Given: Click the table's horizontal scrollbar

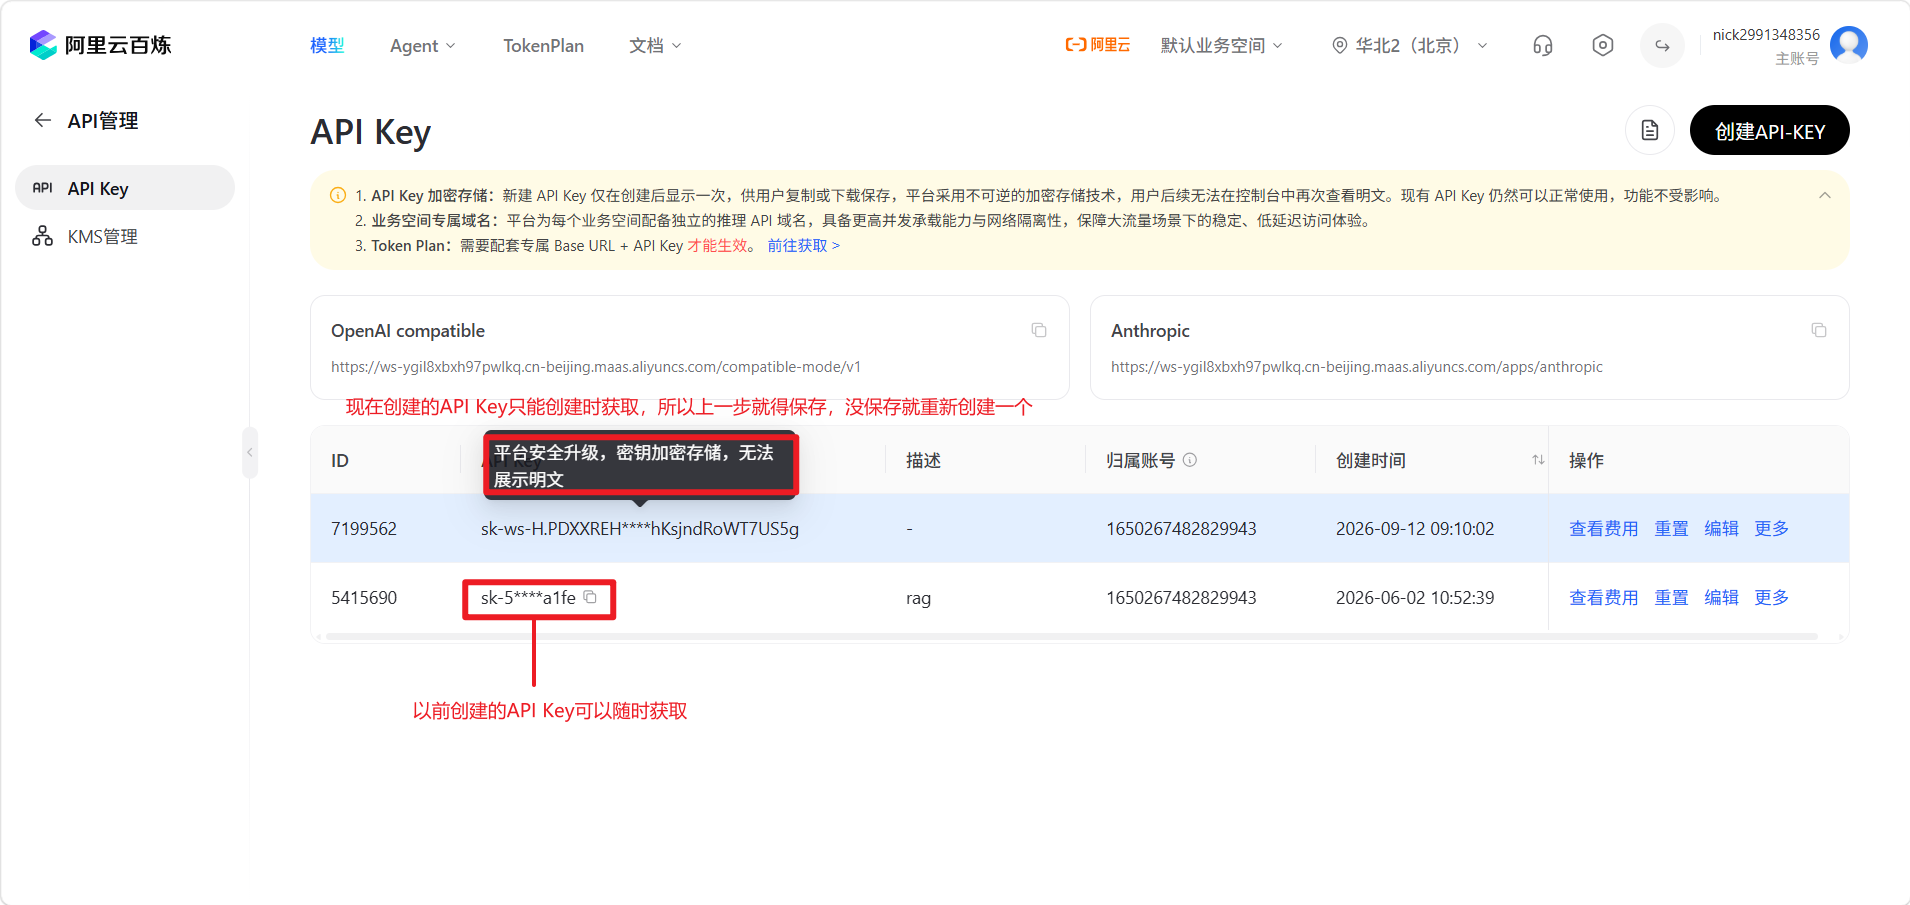Looking at the screenshot, I should pyautogui.click(x=1070, y=636).
